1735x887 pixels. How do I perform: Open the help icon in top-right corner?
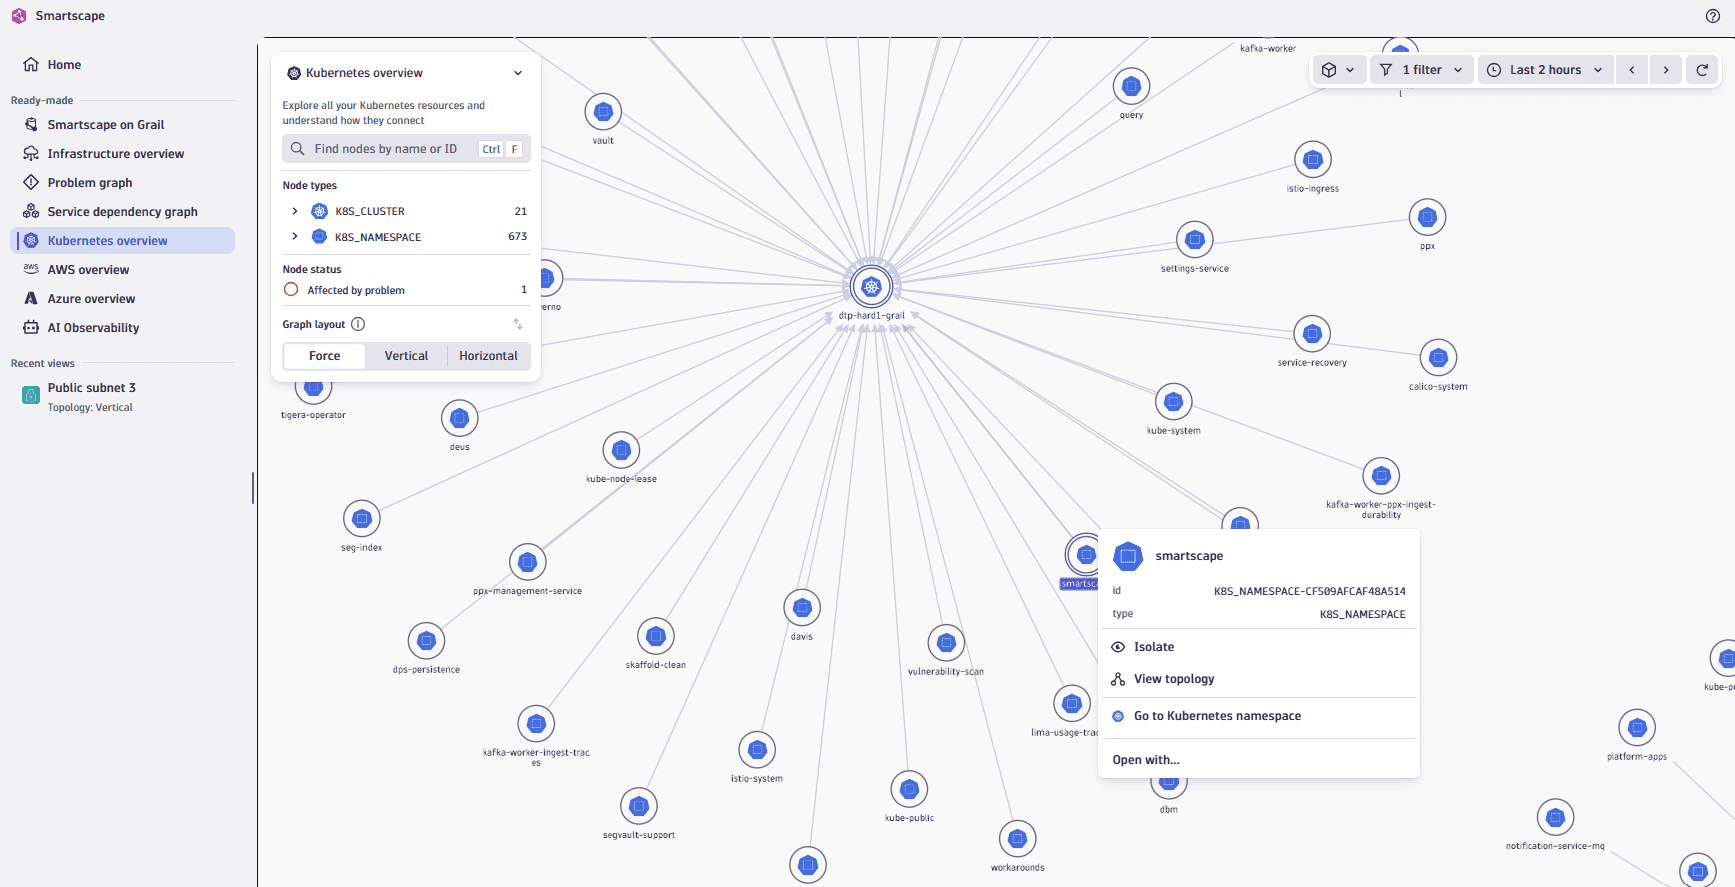point(1712,16)
